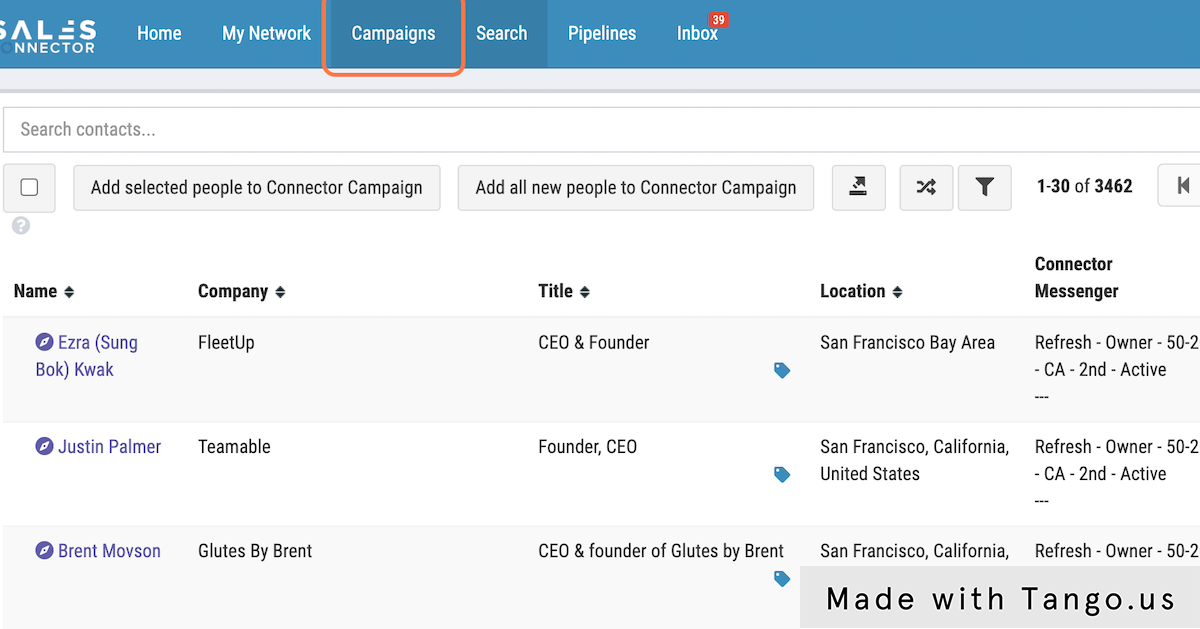The height and width of the screenshot is (629, 1200).
Task: Click the Sales Connector logo
Action: (x=48, y=34)
